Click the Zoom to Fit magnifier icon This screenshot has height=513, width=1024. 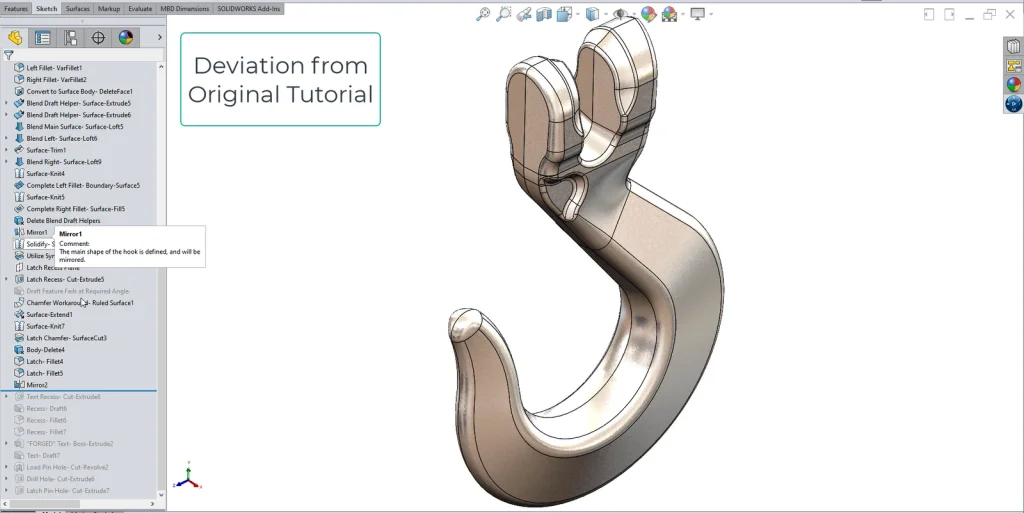[x=483, y=14]
